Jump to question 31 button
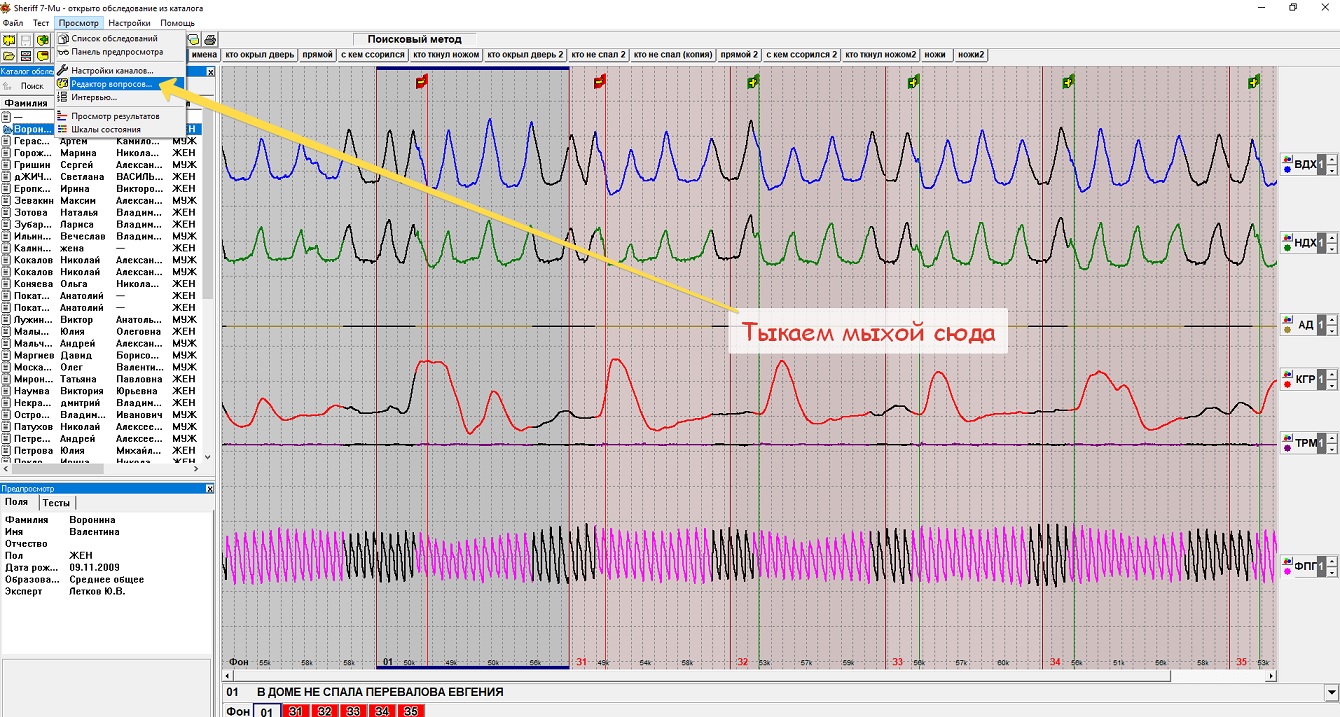 coord(295,711)
